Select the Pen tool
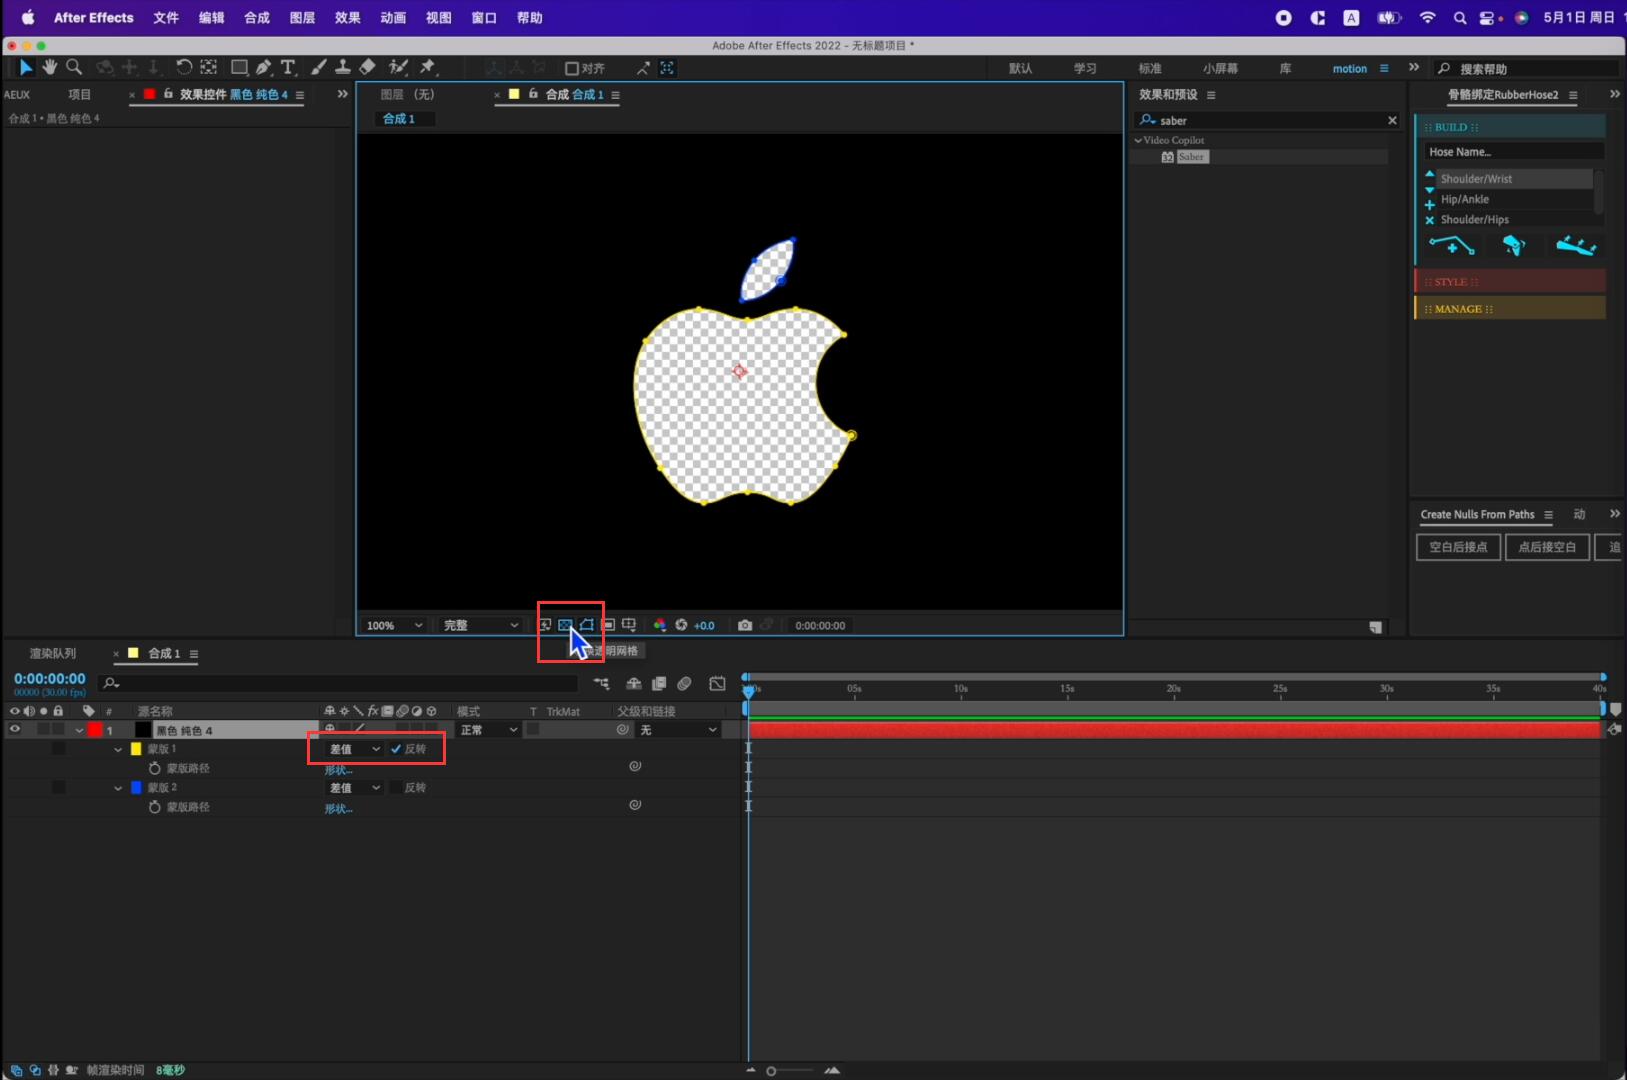Viewport: 1627px width, 1080px height. (264, 67)
